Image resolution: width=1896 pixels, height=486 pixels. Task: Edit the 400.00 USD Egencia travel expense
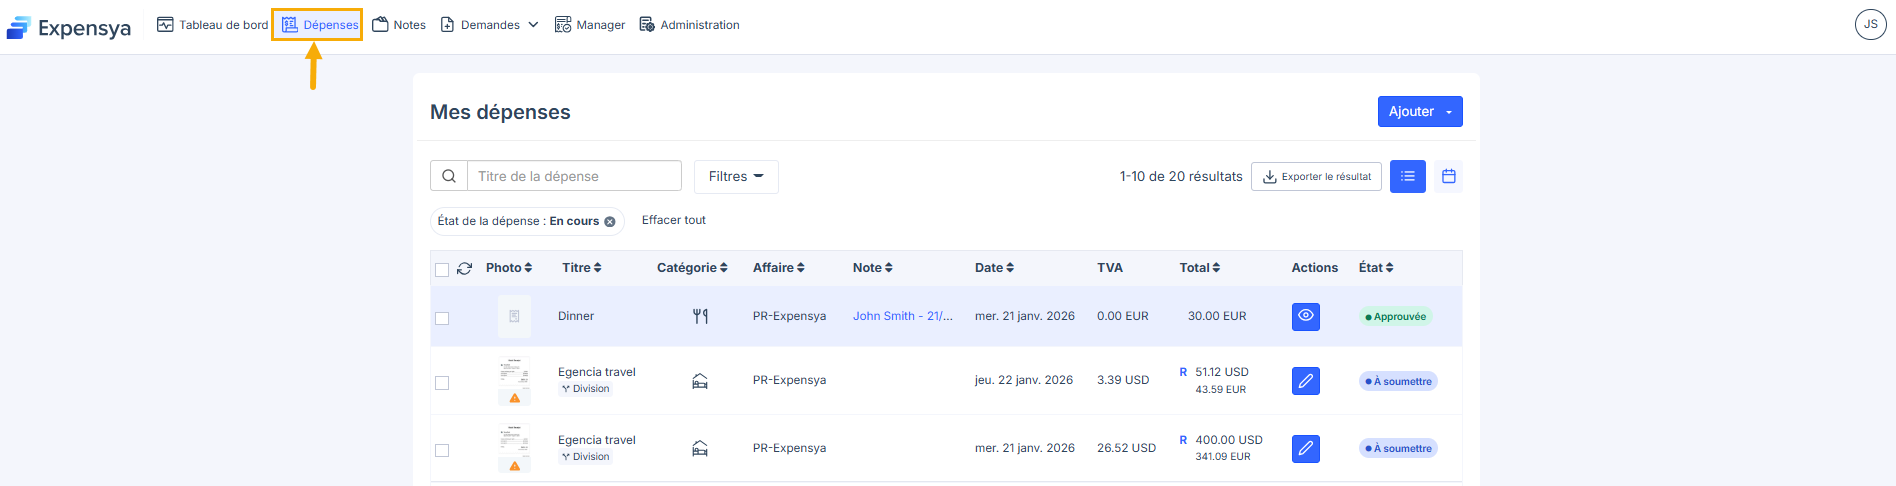click(x=1305, y=448)
